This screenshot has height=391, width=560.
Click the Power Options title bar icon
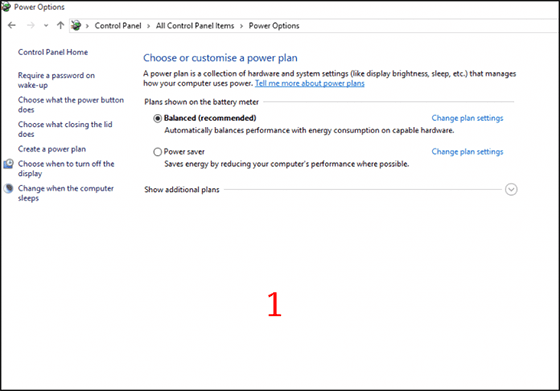6,7
